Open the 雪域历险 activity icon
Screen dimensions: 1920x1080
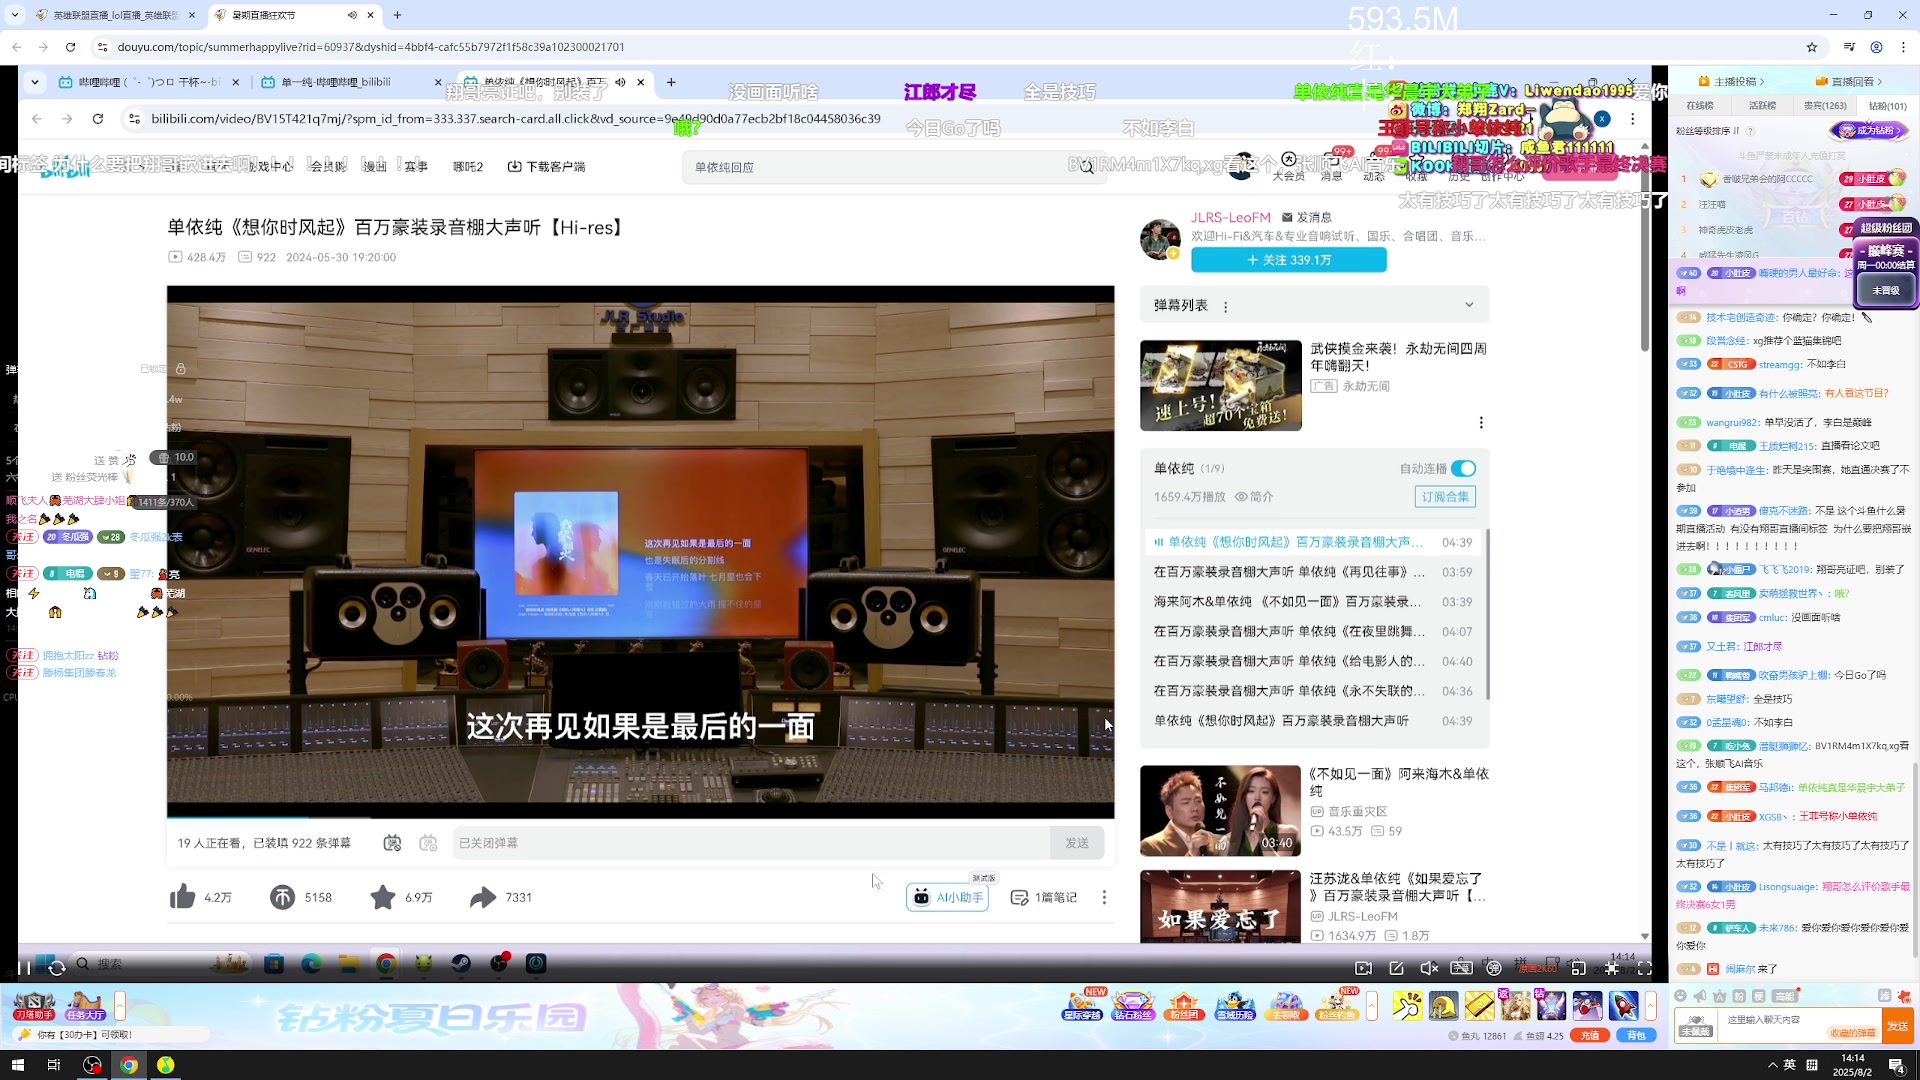[x=1235, y=1005]
